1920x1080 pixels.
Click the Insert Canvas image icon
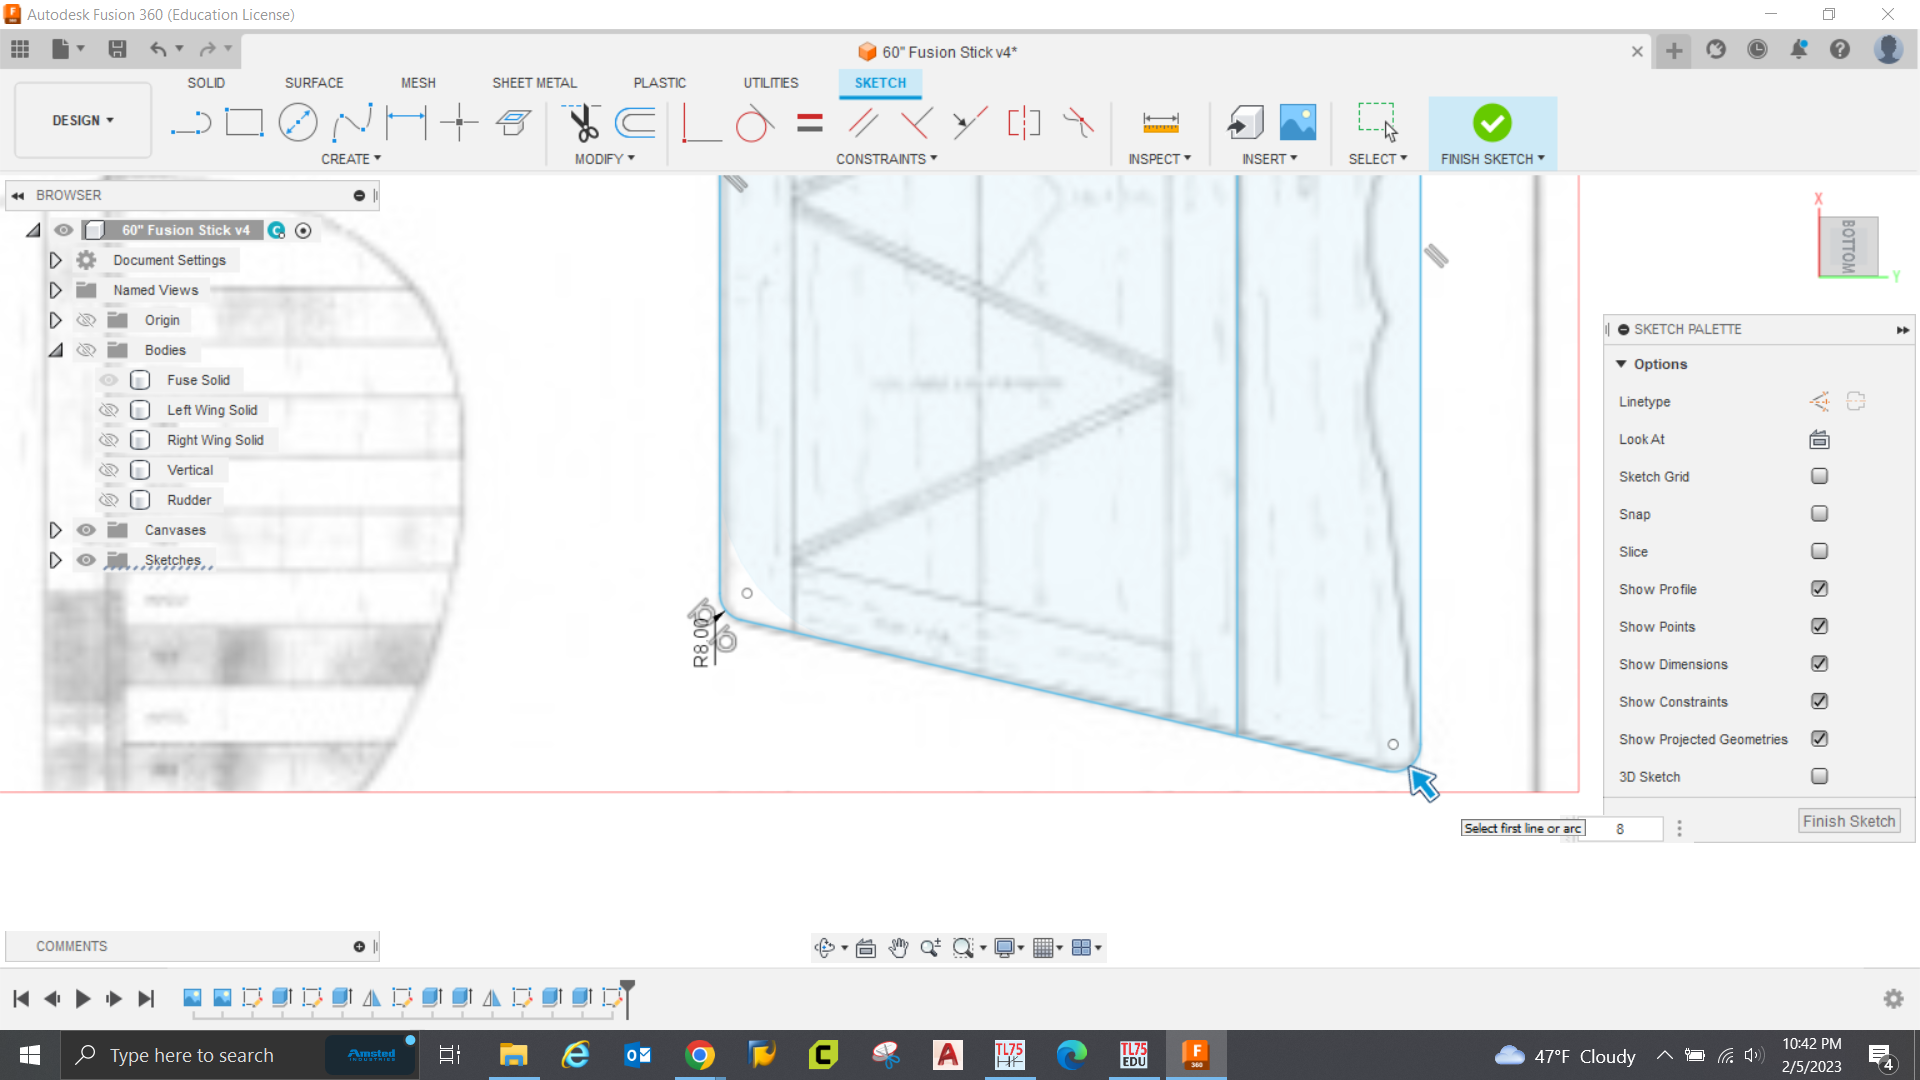click(1297, 123)
